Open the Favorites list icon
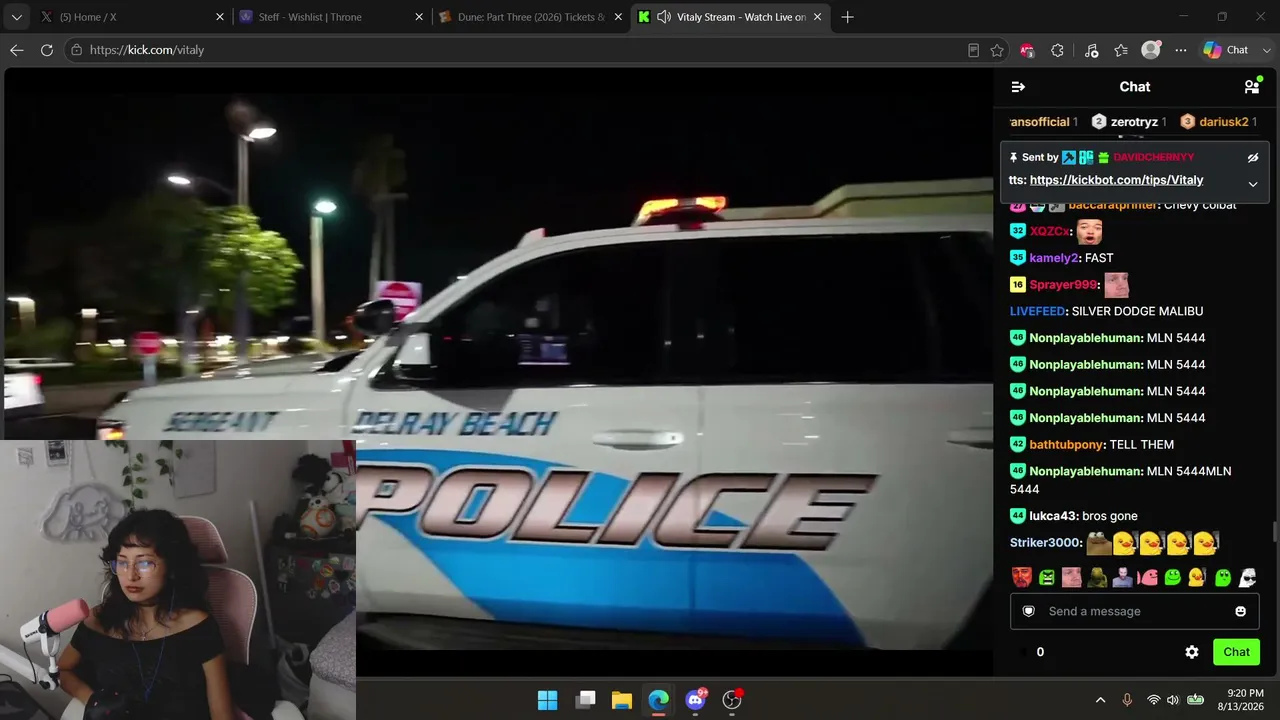The height and width of the screenshot is (720, 1280). [x=1121, y=50]
